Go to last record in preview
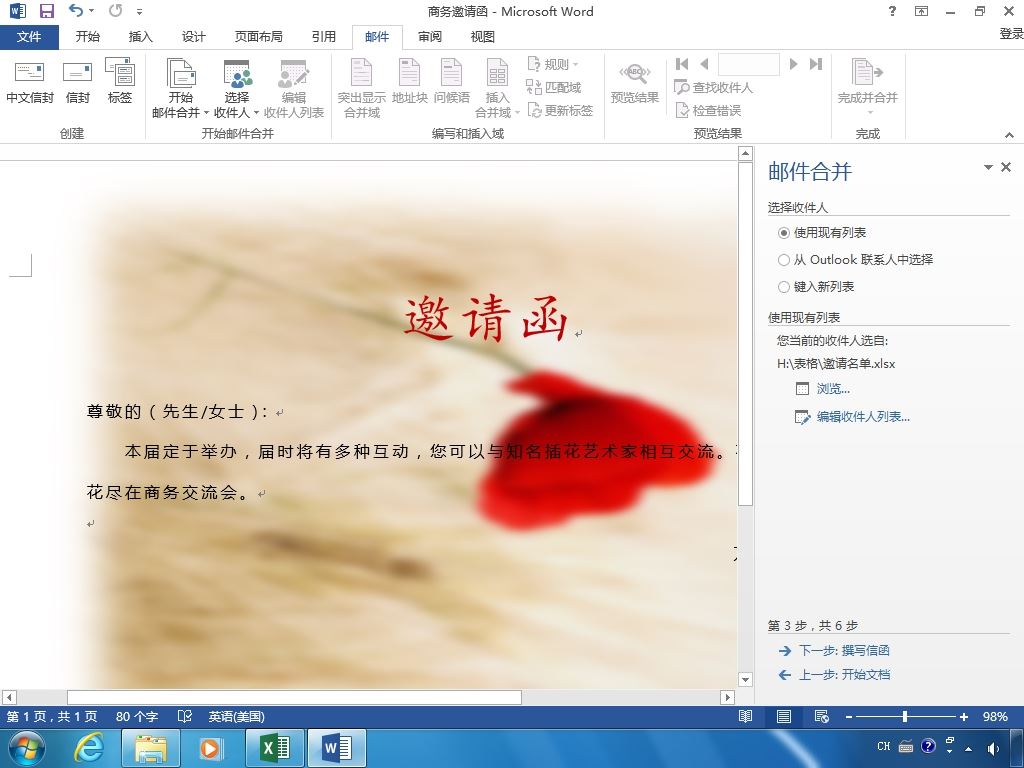The image size is (1024, 768). (816, 64)
